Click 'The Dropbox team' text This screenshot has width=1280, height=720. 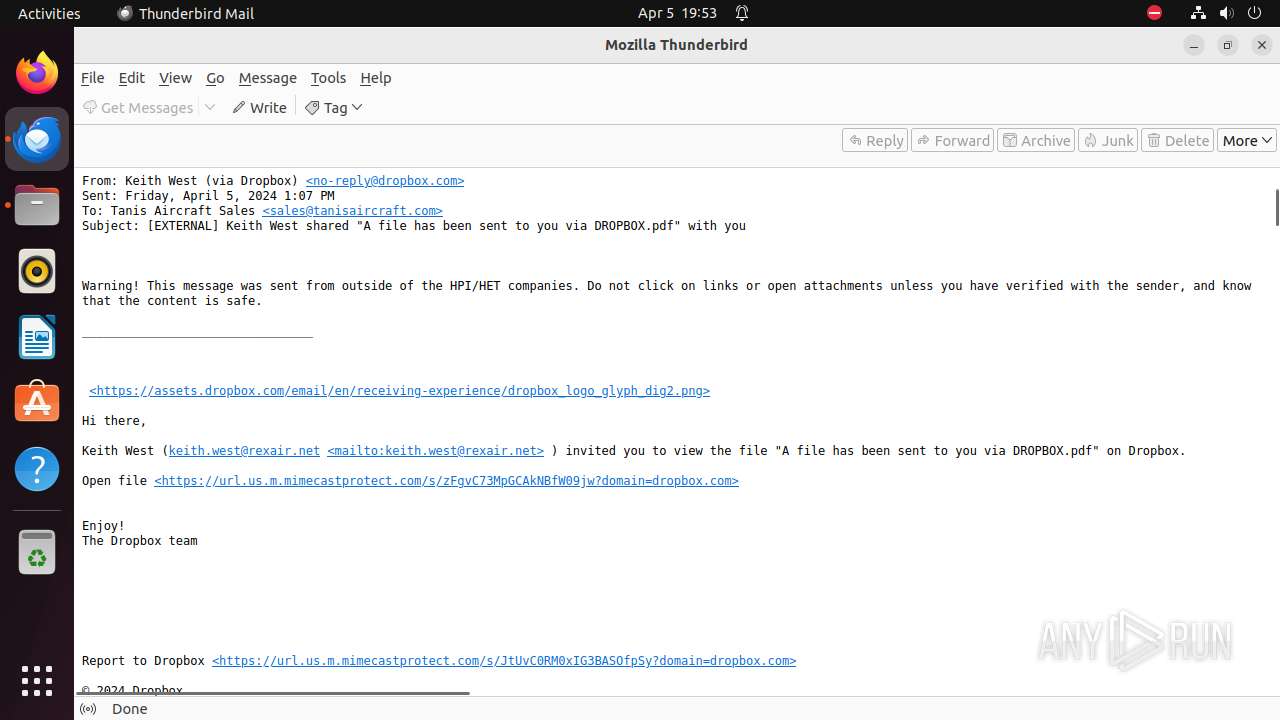(140, 541)
